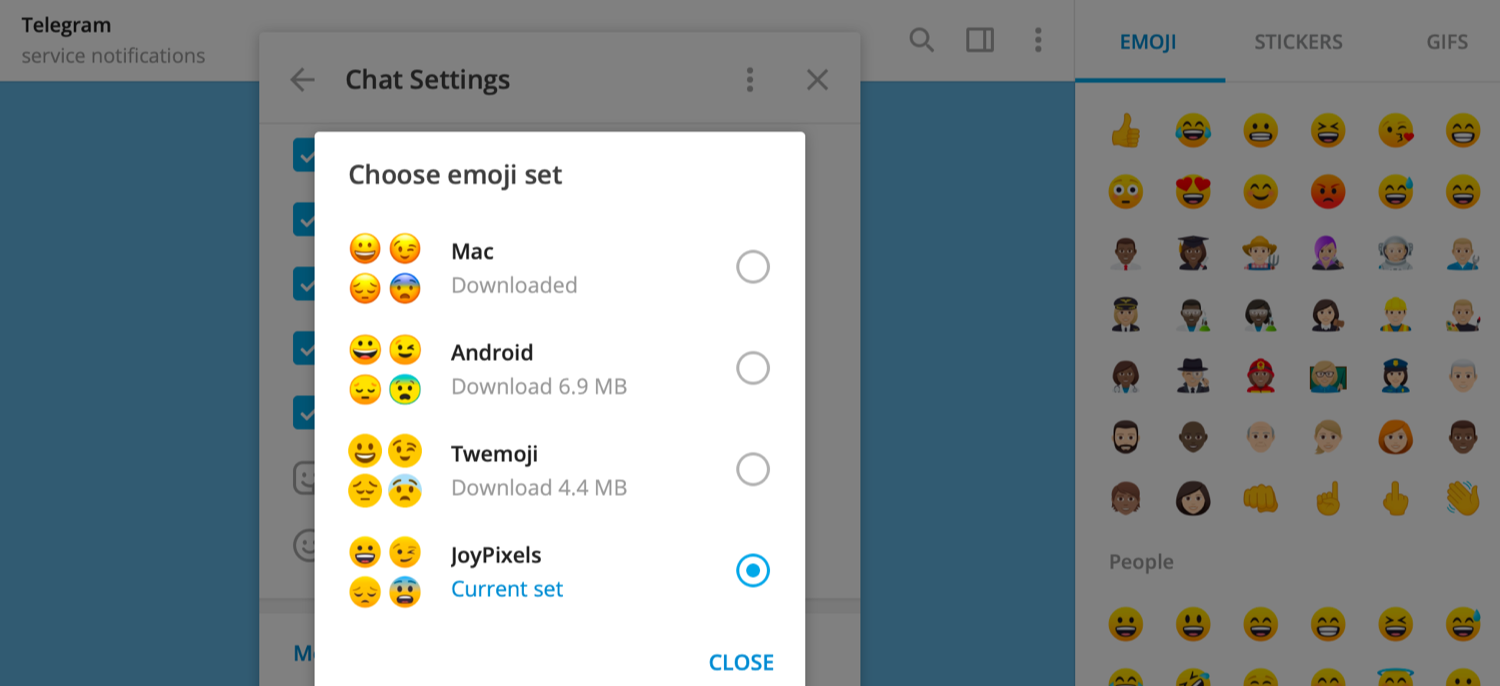
Task: Click the search icon in chat header
Action: (x=921, y=40)
